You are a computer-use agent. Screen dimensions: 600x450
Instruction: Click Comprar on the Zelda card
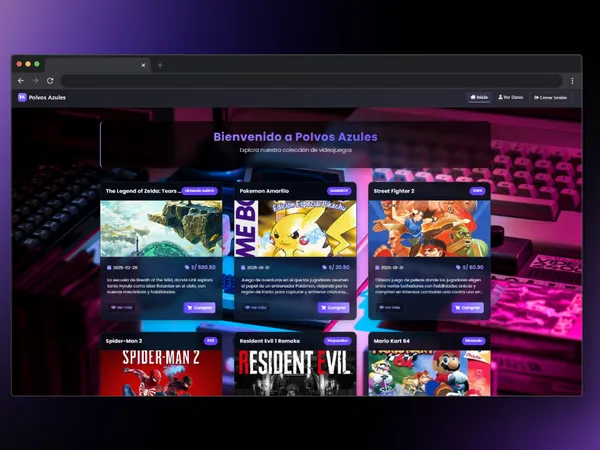pyautogui.click(x=199, y=308)
